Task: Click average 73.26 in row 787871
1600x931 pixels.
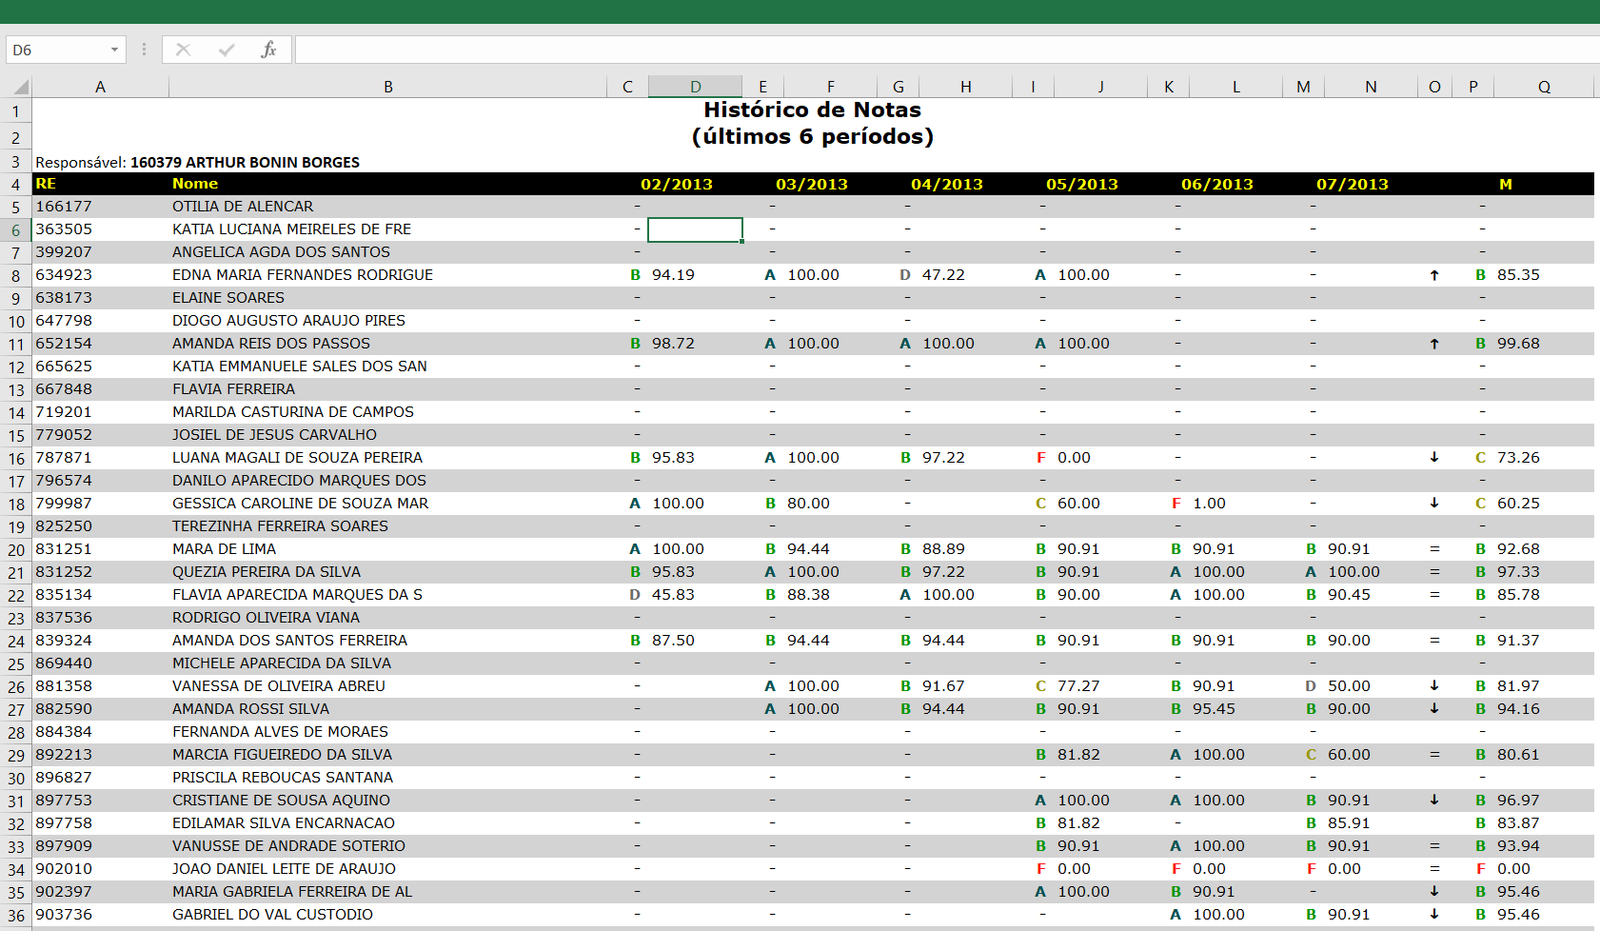Action: coord(1518,457)
